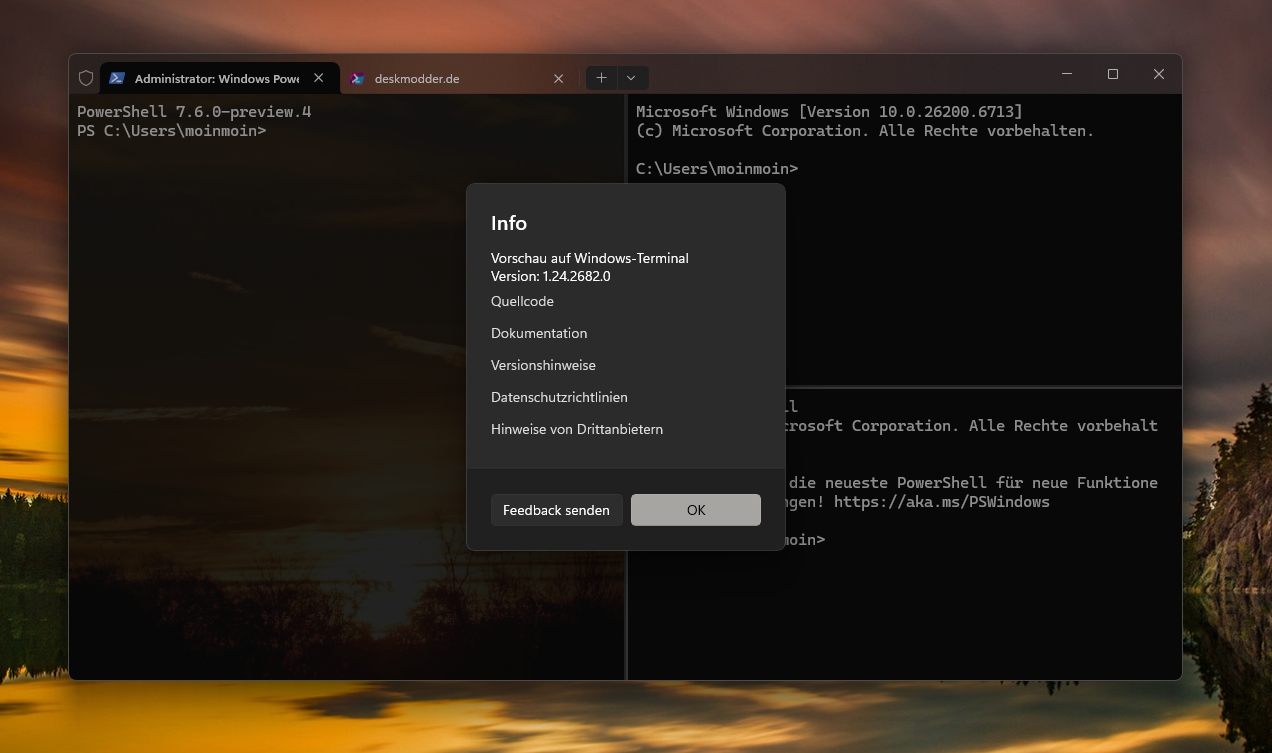This screenshot has height=753, width=1272.
Task: Click the Info dialog heading
Action: coord(508,223)
